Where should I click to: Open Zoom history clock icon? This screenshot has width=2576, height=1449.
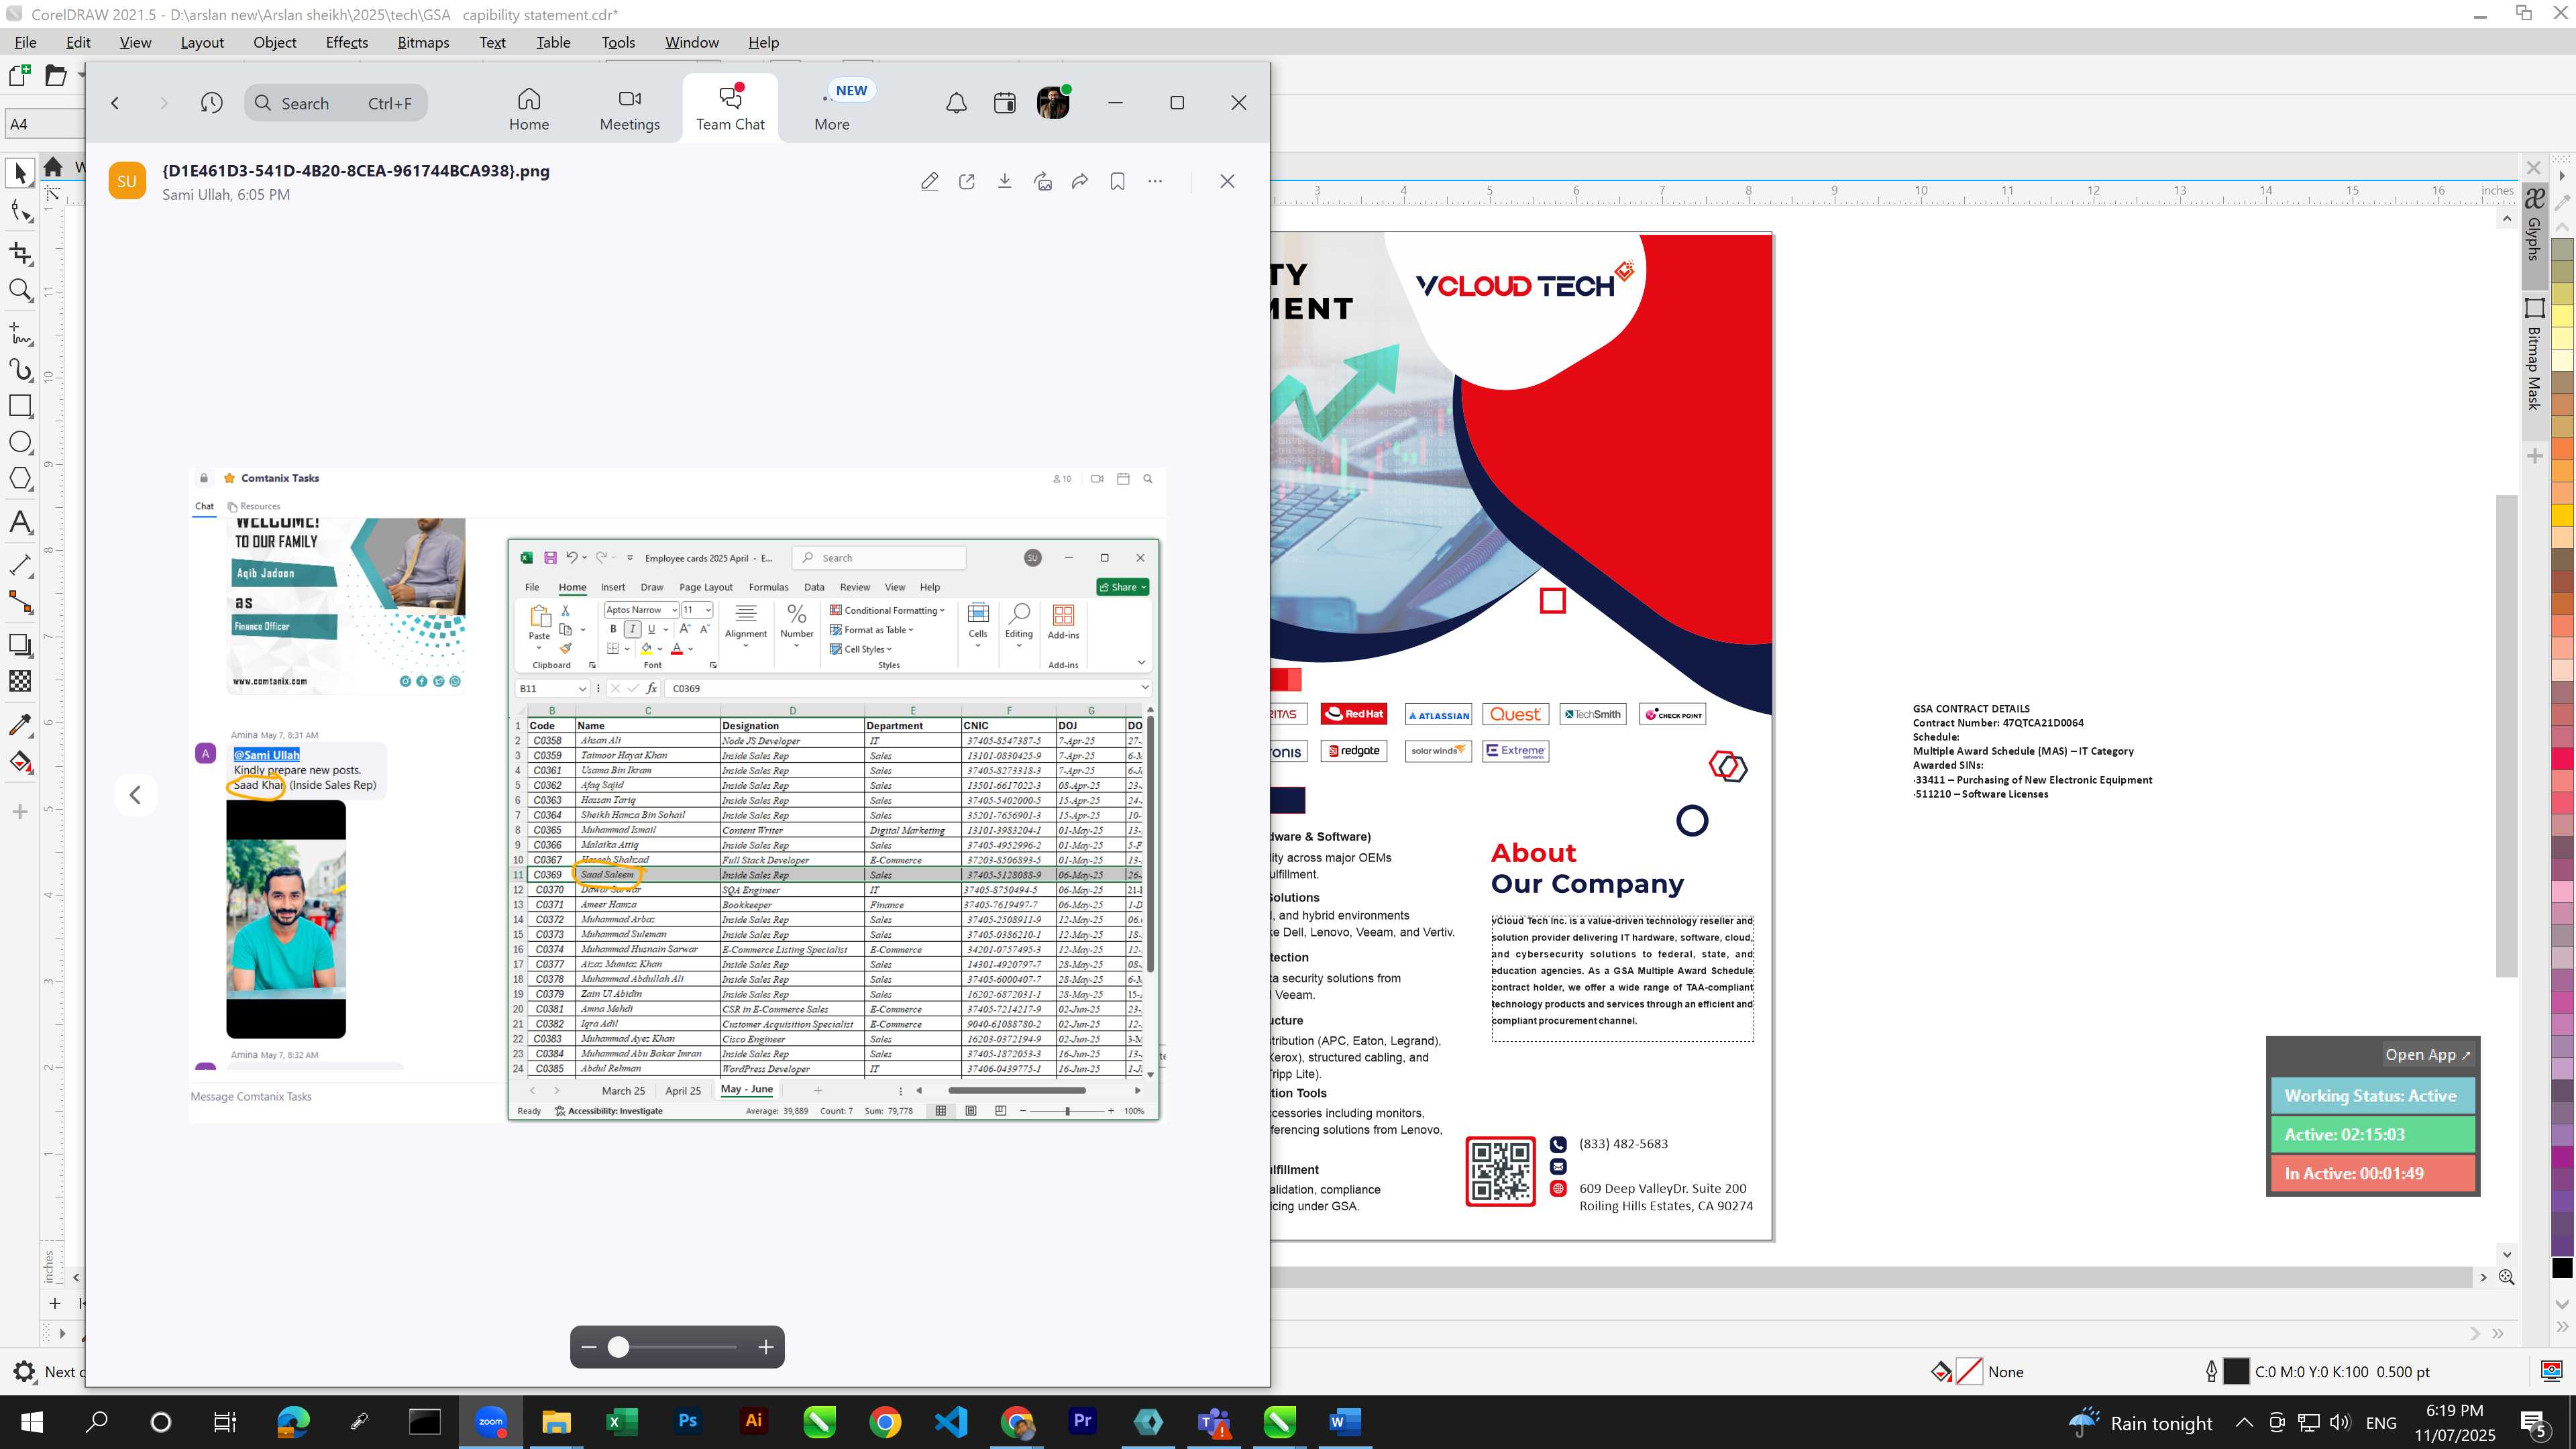pyautogui.click(x=211, y=103)
